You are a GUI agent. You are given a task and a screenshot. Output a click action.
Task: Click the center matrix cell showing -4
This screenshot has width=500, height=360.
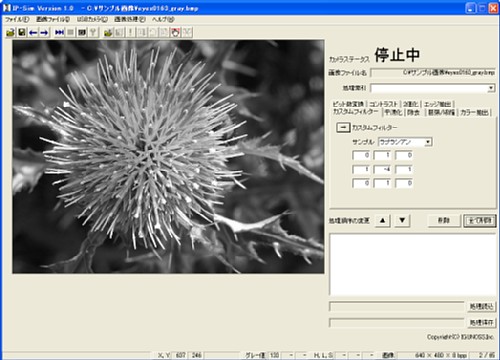[x=382, y=169]
